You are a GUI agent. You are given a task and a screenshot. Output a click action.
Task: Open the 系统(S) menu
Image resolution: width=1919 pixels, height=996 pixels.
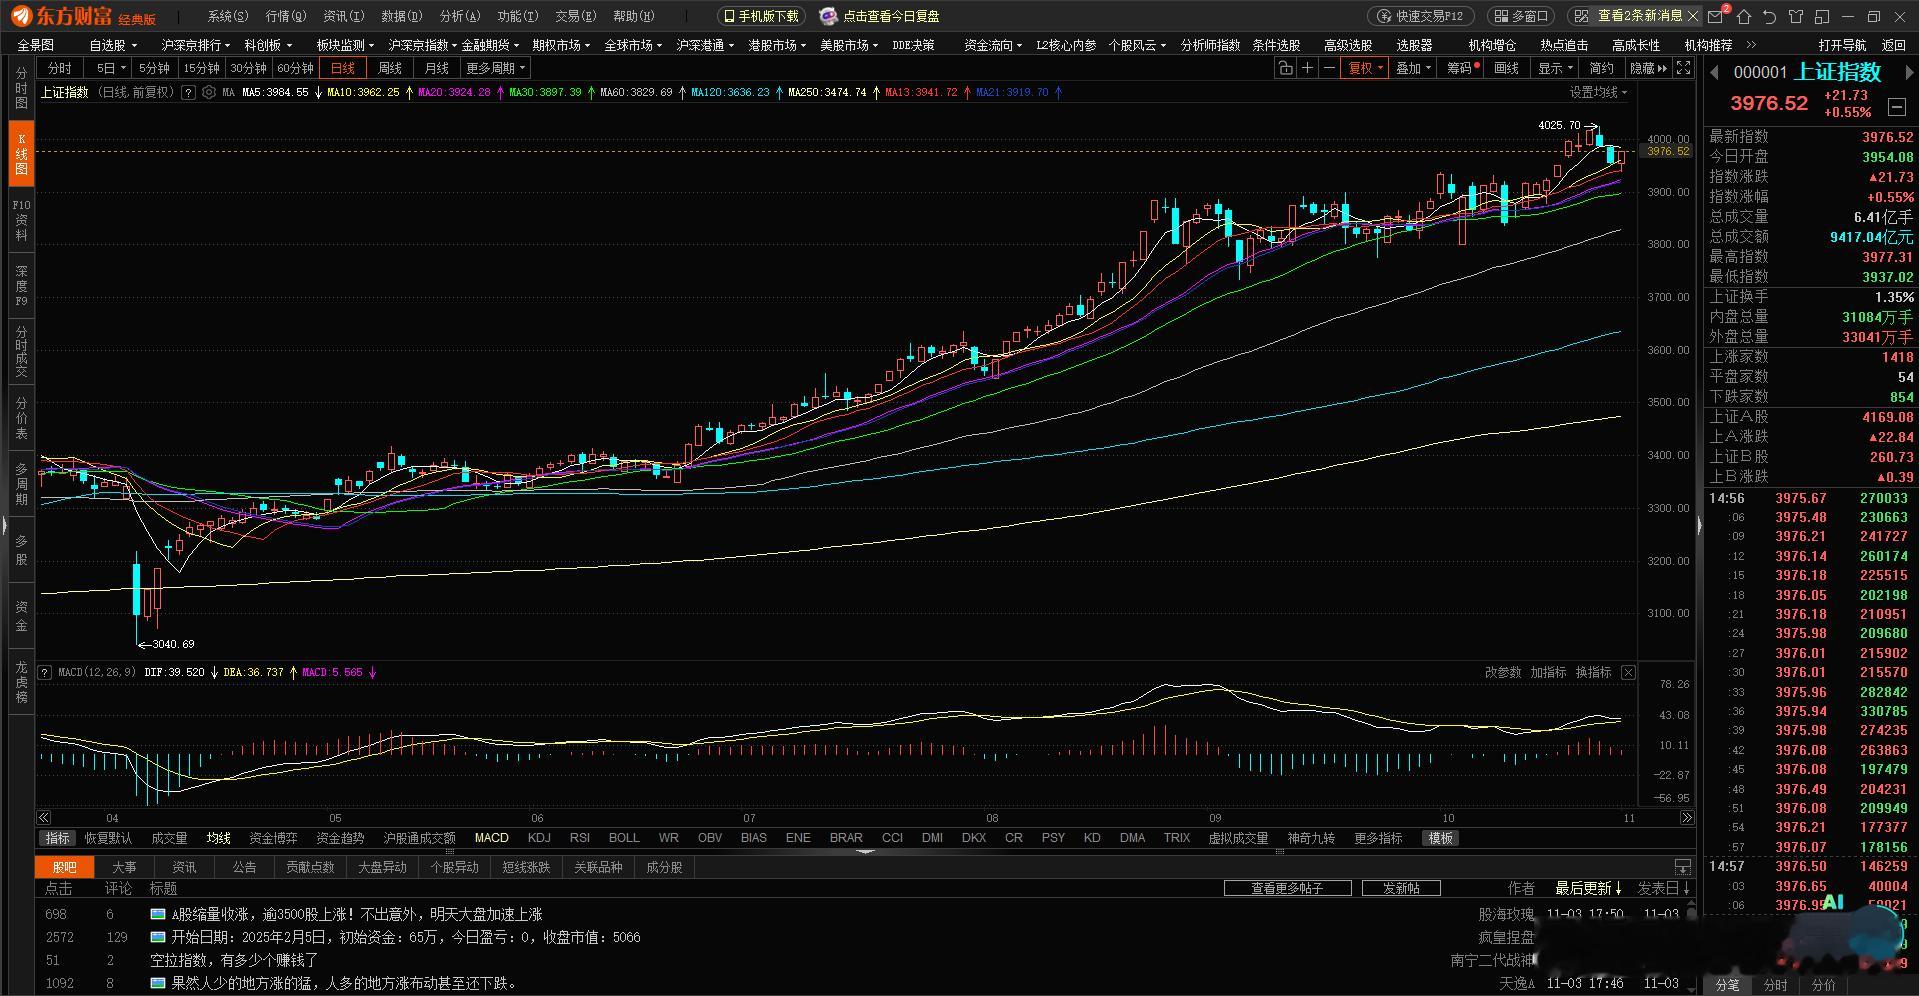[228, 16]
